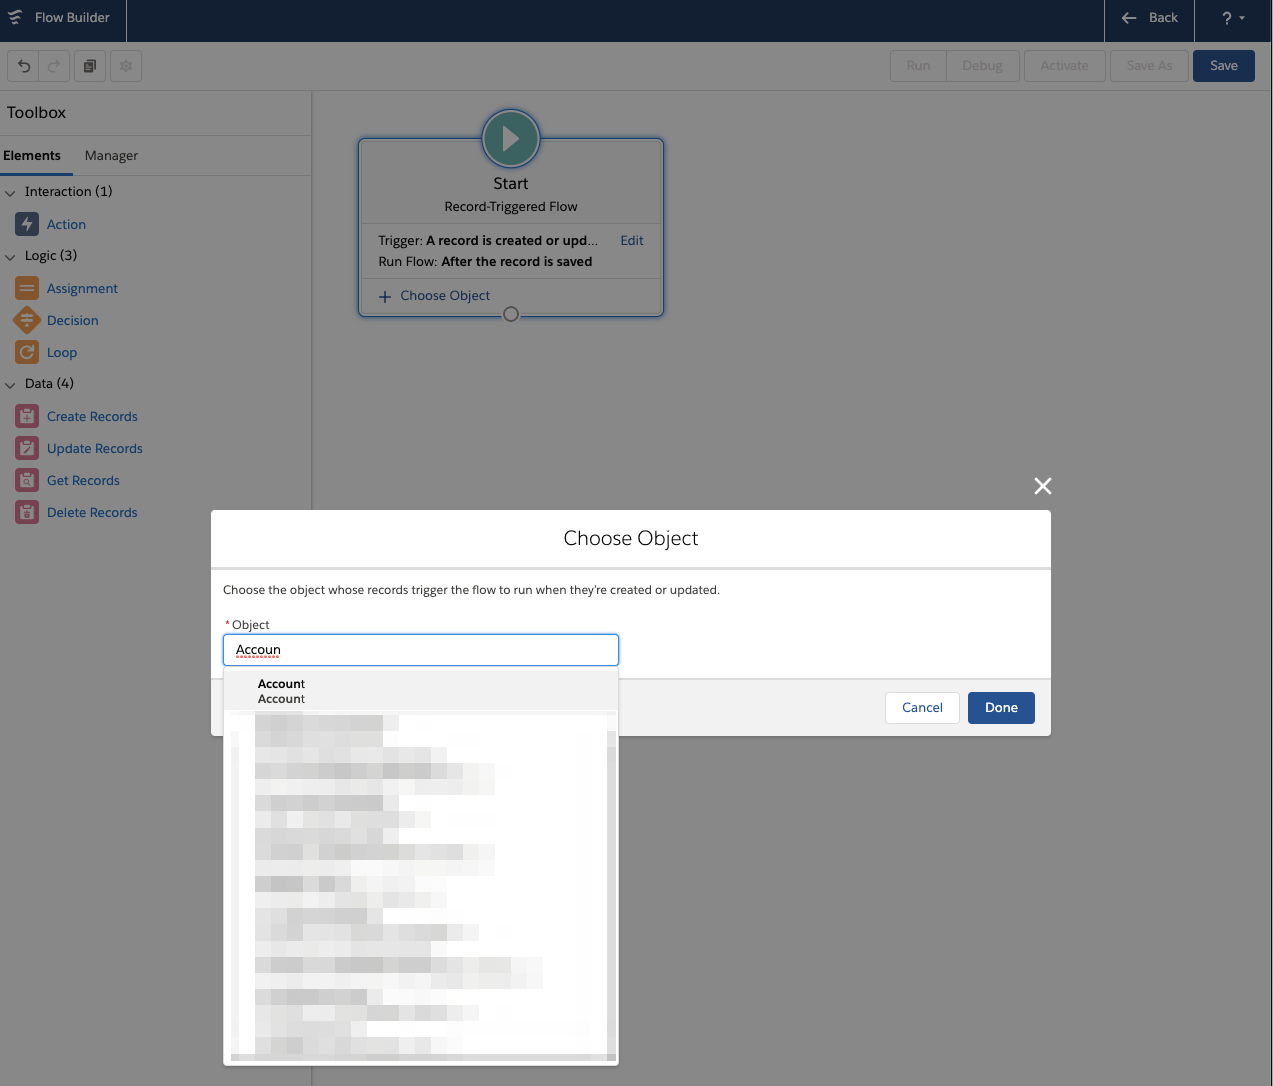Click the Back arrow icon

click(1129, 18)
